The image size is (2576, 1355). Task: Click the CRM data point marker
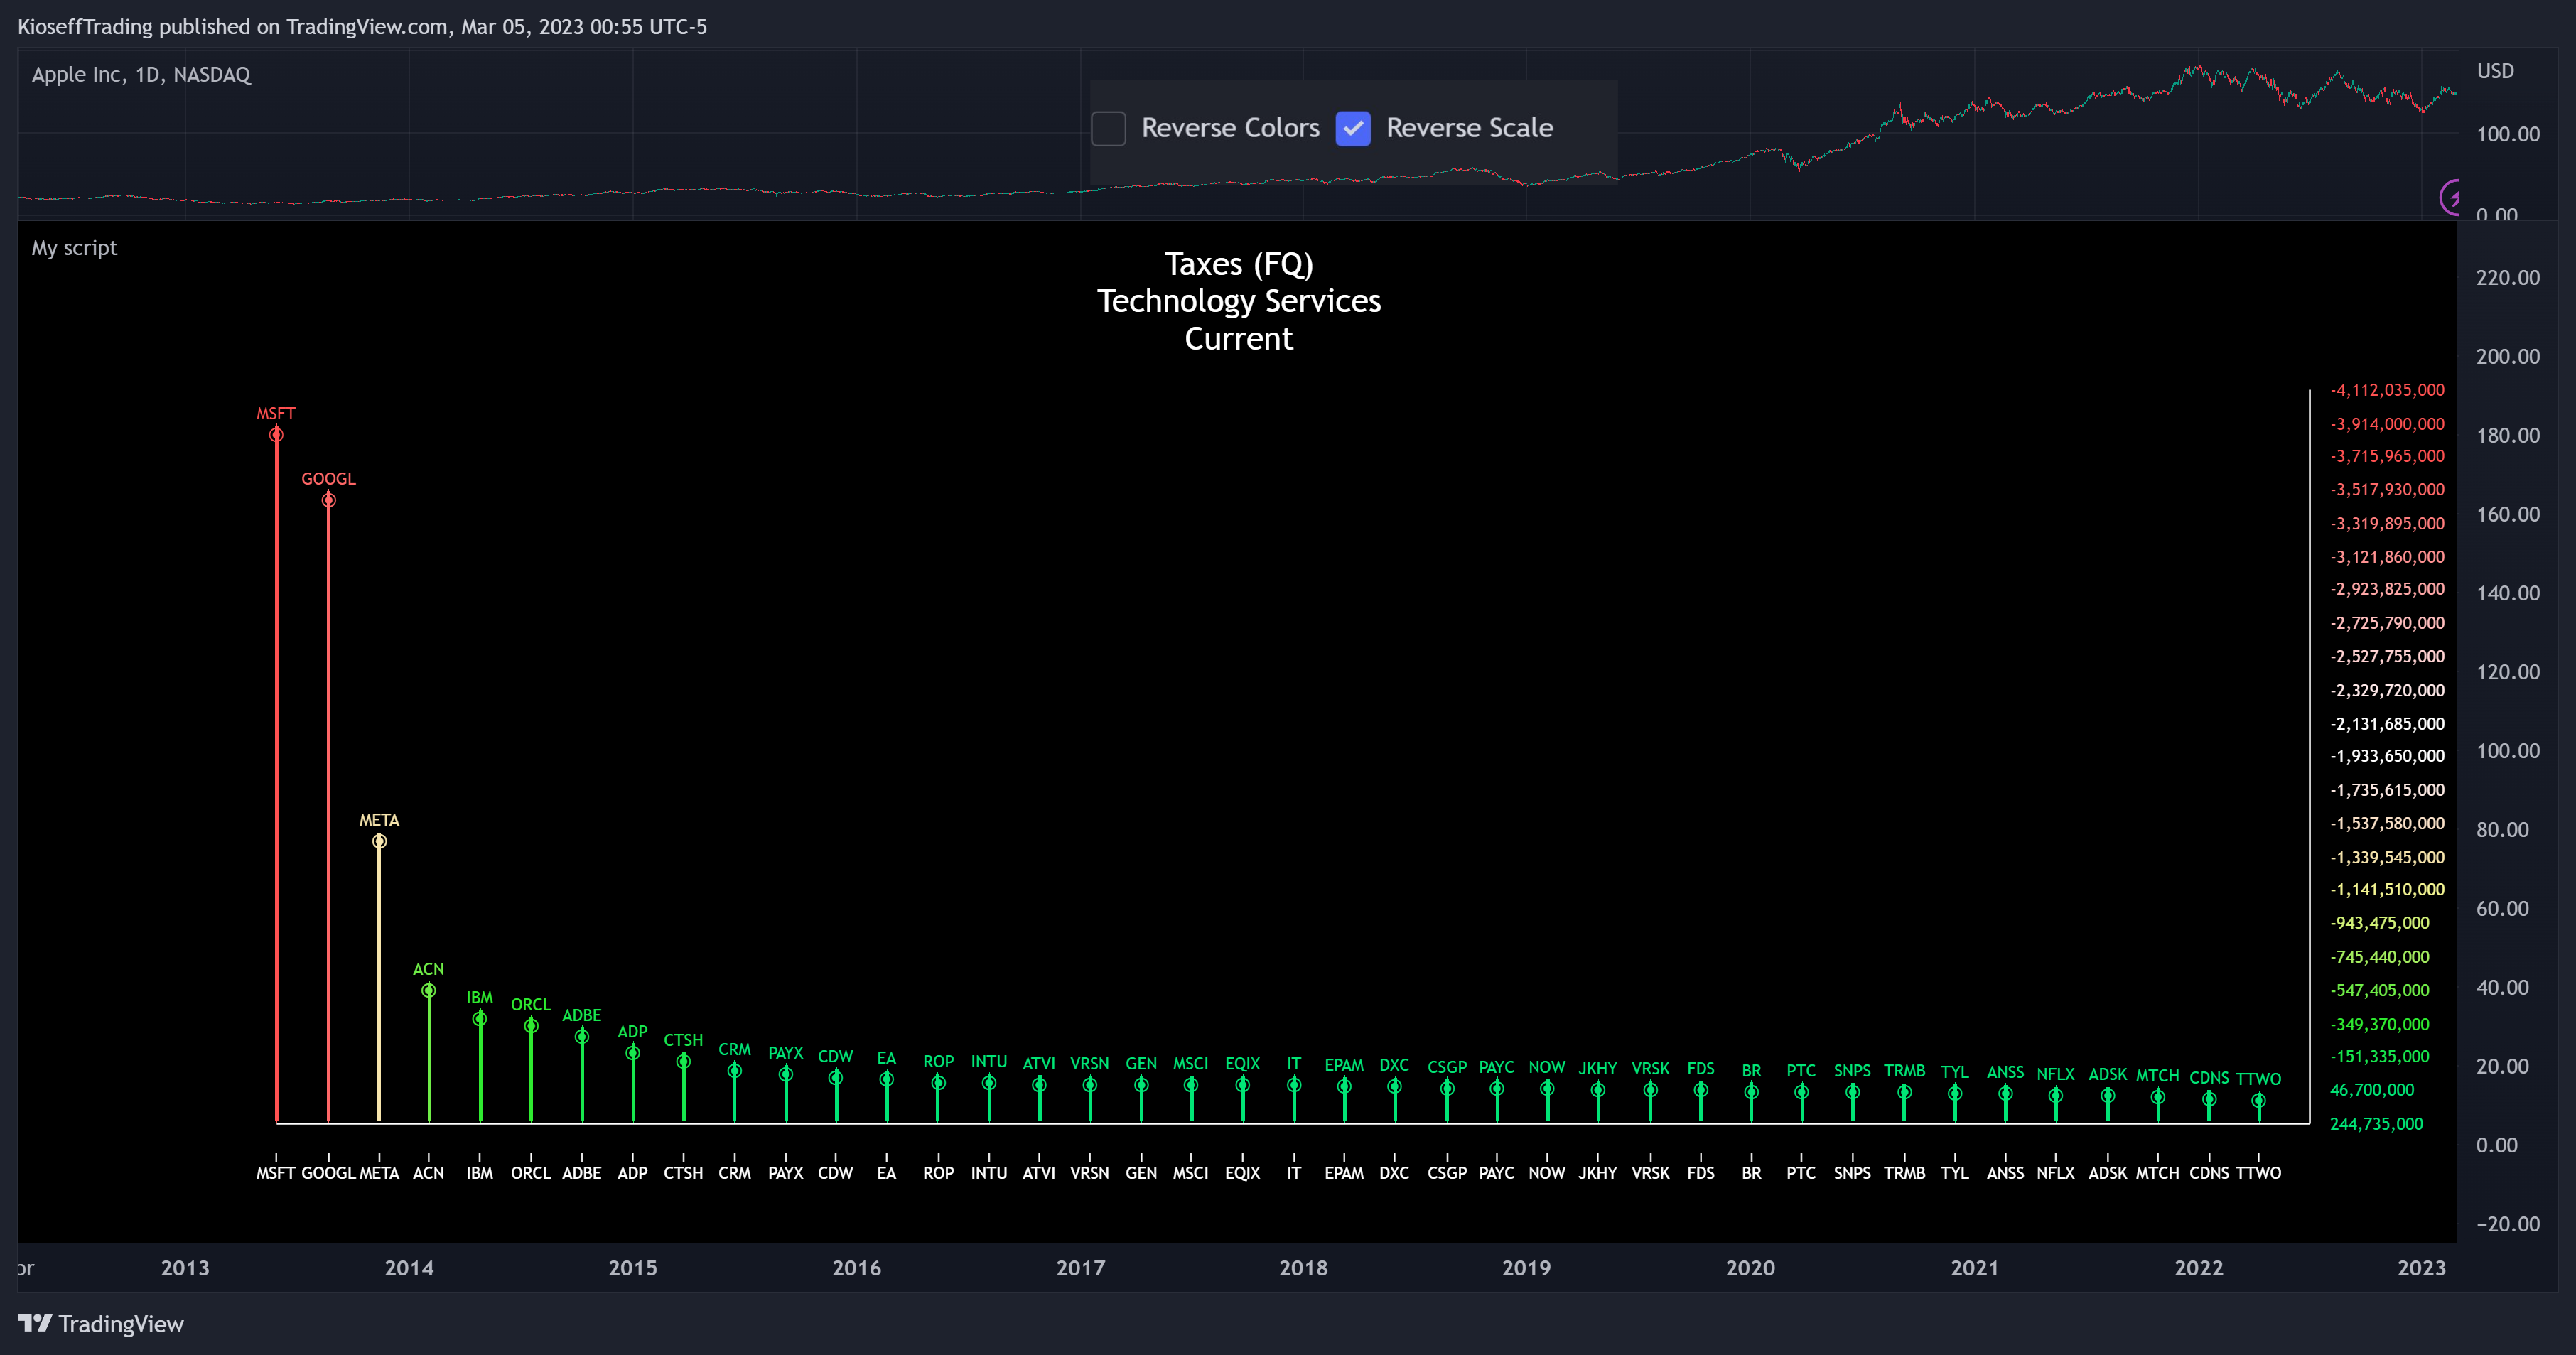(x=734, y=1071)
